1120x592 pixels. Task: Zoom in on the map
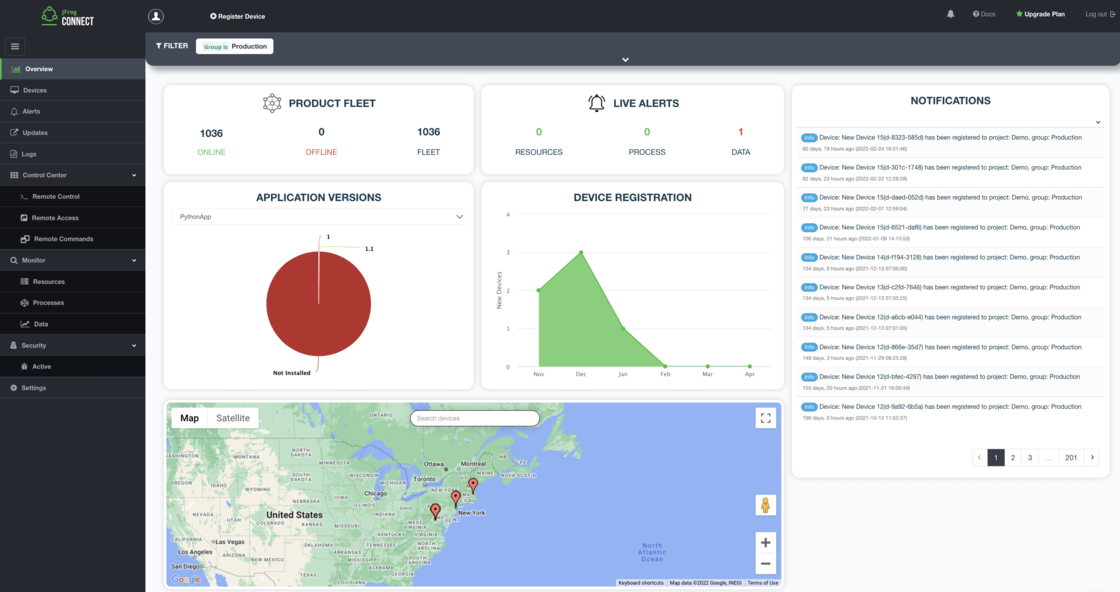[x=765, y=542]
